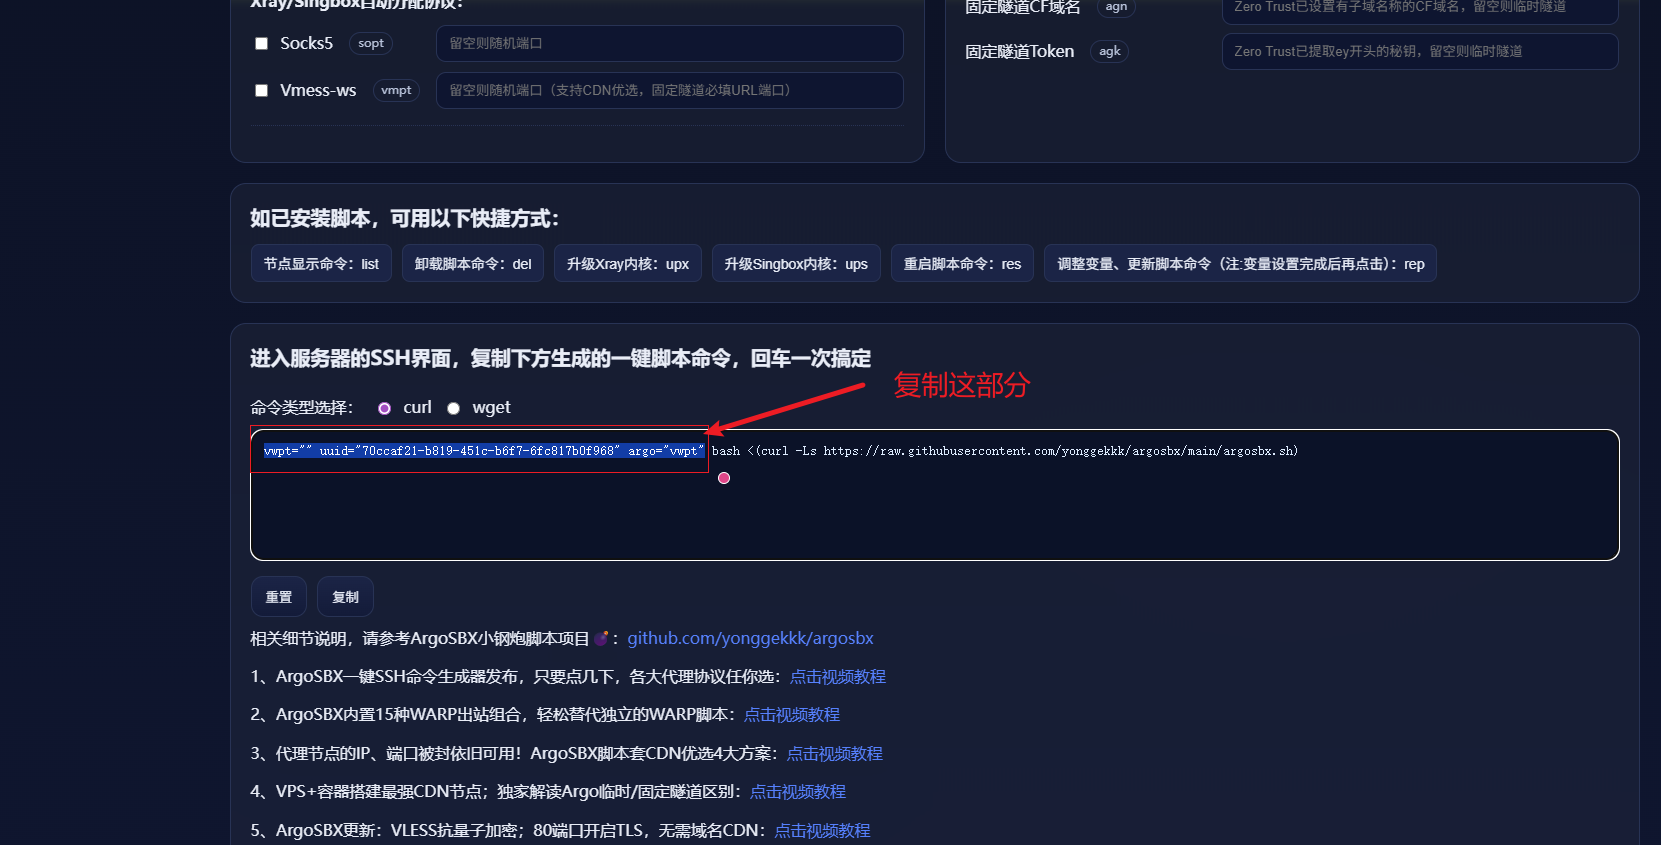Click the Socks5 port input field
The height and width of the screenshot is (845, 1661).
coord(669,44)
